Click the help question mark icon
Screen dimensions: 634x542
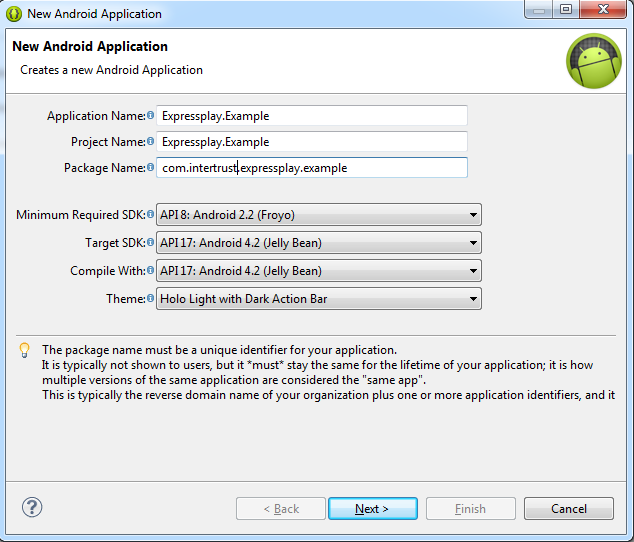point(31,507)
